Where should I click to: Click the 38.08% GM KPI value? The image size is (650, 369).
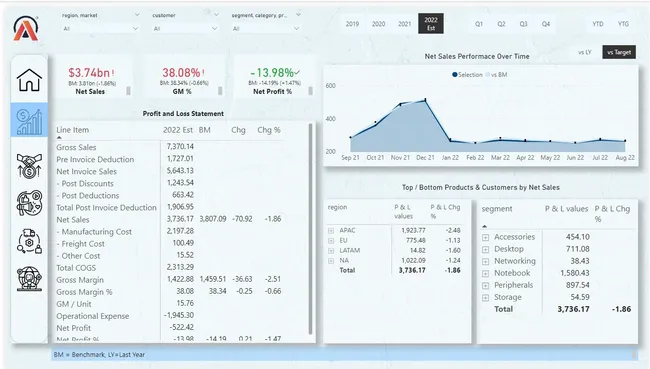point(181,73)
